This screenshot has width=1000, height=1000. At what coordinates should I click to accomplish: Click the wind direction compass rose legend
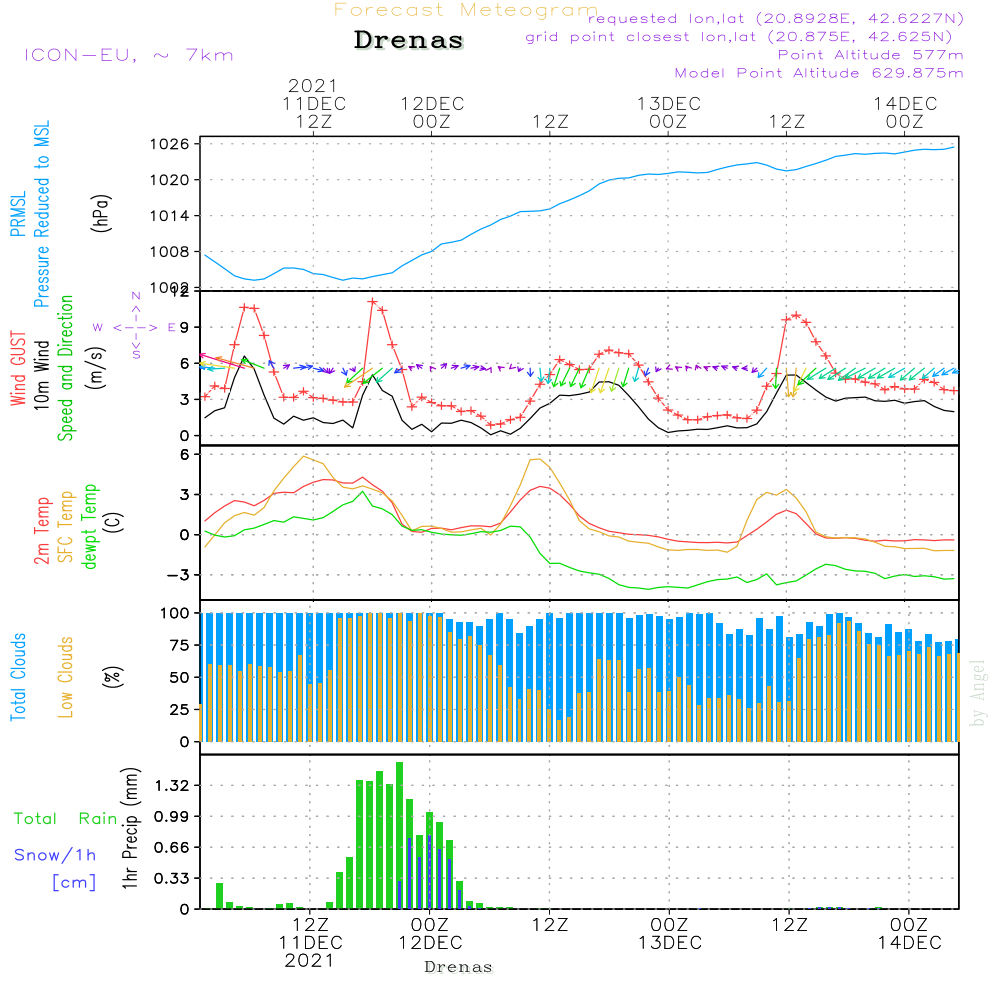pyautogui.click(x=136, y=326)
